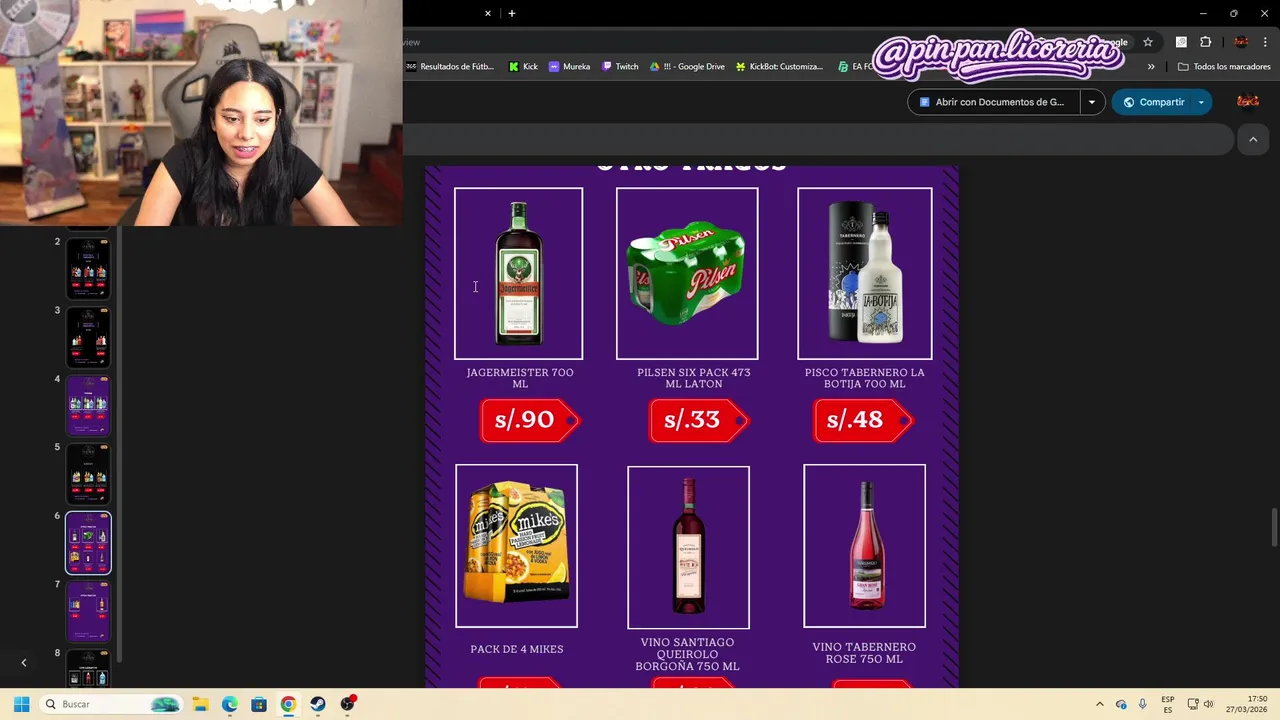Open the Todos los marcadores folder
Image resolution: width=1280 pixels, height=720 pixels.
[x=1224, y=66]
